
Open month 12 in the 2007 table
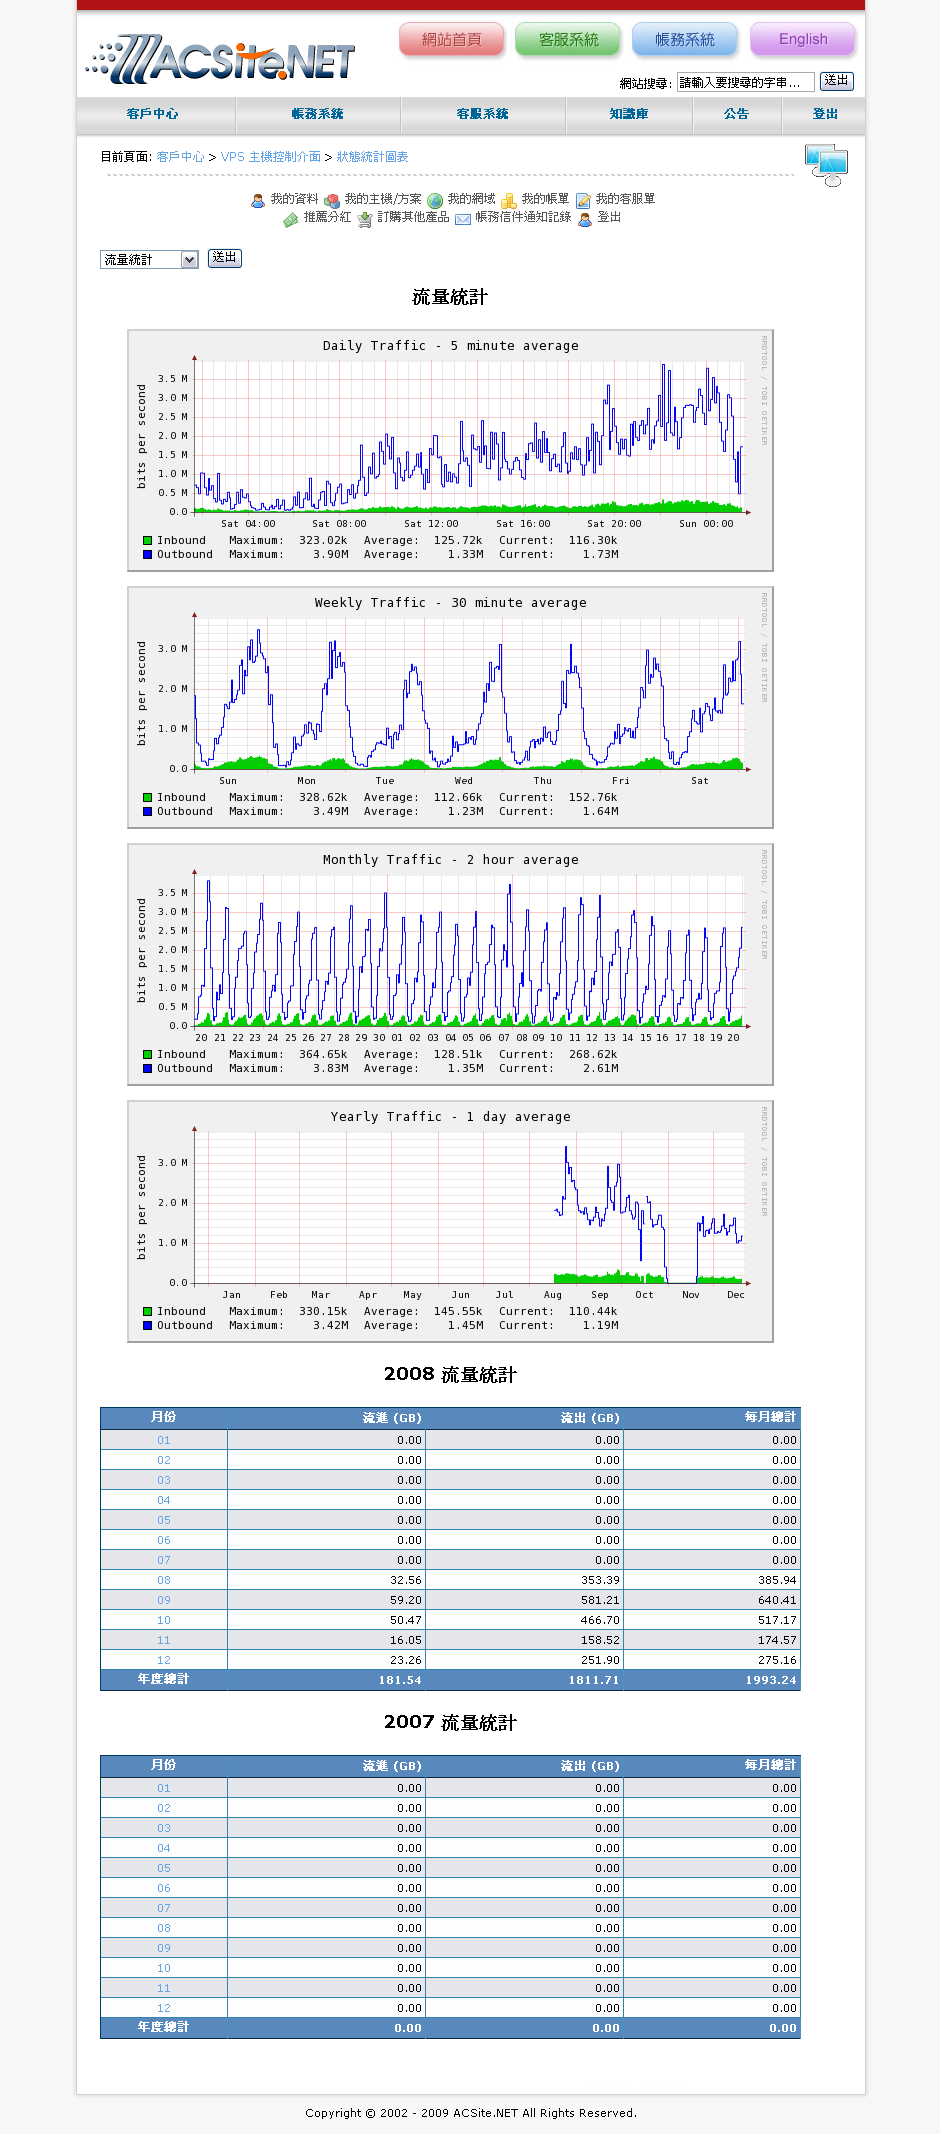point(164,2008)
